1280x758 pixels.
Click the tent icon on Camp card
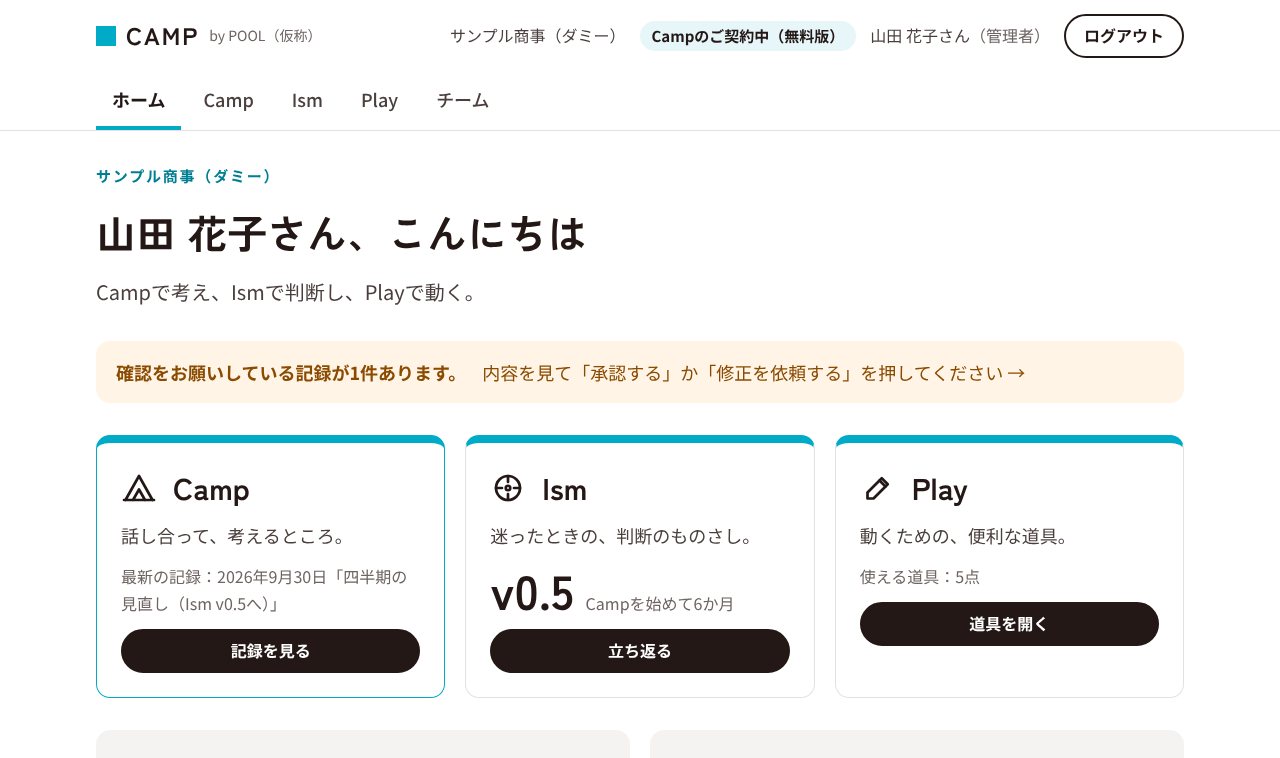(x=139, y=489)
